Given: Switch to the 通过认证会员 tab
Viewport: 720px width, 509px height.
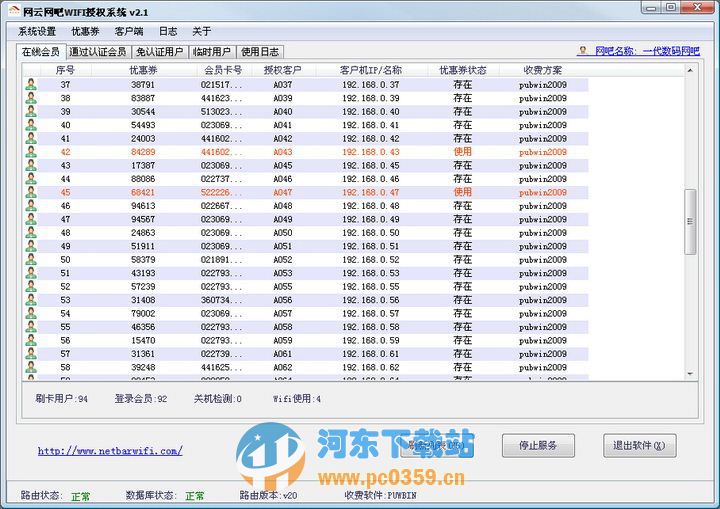Looking at the screenshot, I should coord(98,52).
